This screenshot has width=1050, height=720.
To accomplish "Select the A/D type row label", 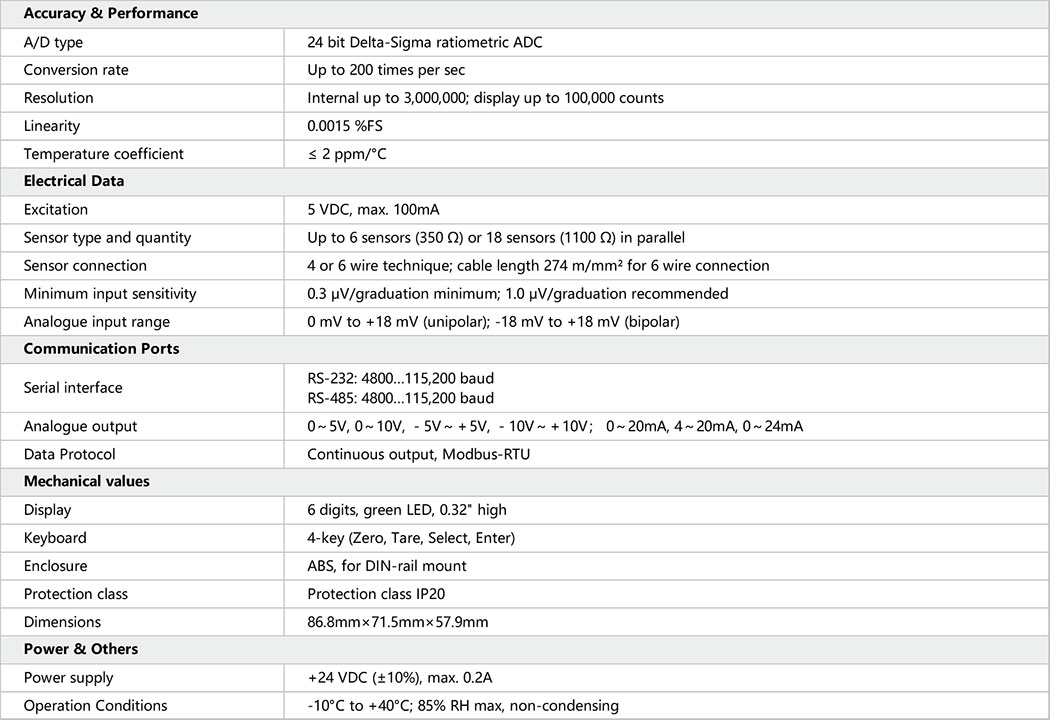I will pos(53,42).
